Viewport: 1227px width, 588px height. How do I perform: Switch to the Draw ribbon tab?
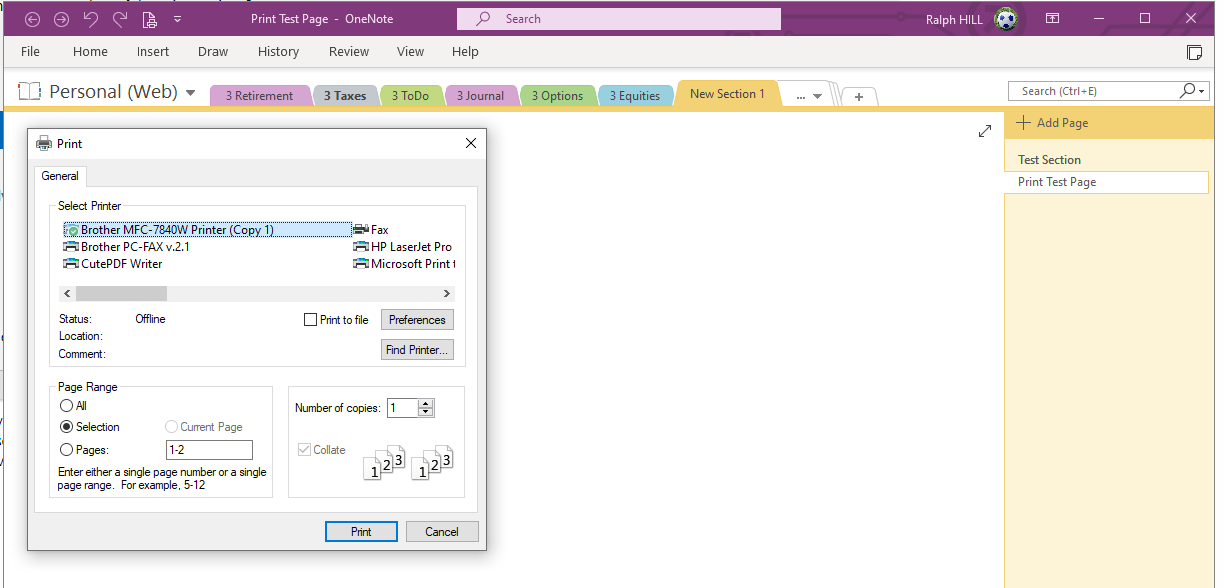(213, 51)
